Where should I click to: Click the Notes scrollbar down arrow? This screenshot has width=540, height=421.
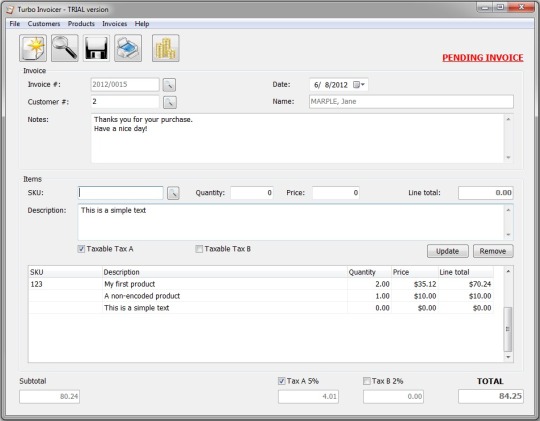[x=508, y=157]
